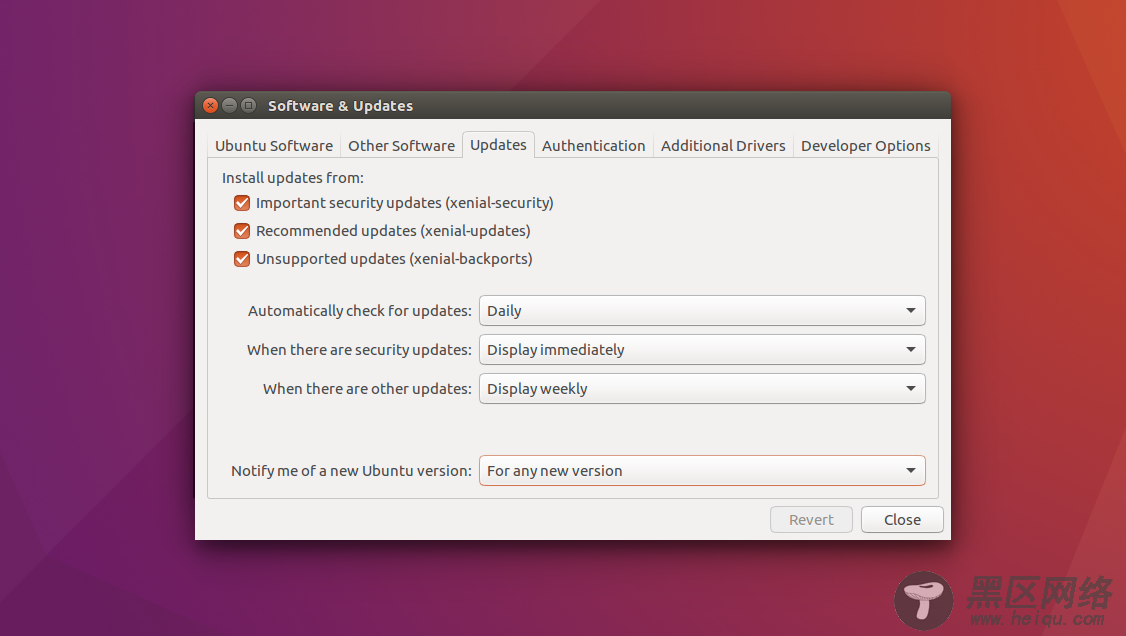1126x636 pixels.
Task: Open the other updates dropdown showing Display weekly
Action: click(702, 388)
